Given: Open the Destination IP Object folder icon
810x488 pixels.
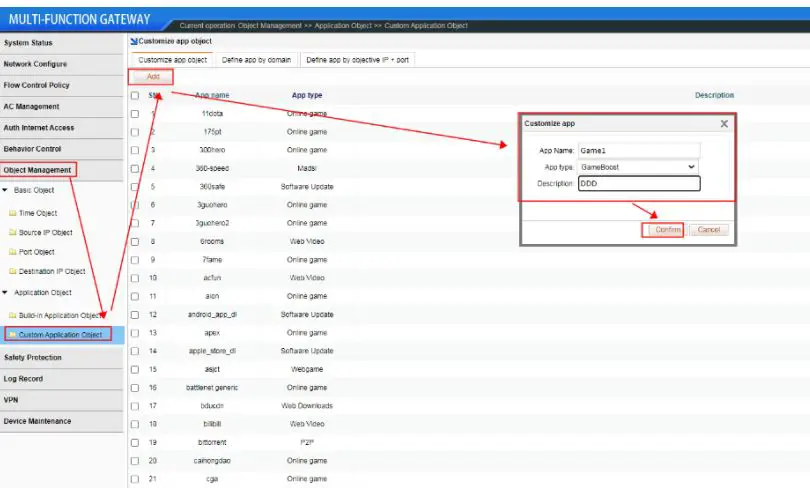Looking at the screenshot, I should pyautogui.click(x=12, y=271).
